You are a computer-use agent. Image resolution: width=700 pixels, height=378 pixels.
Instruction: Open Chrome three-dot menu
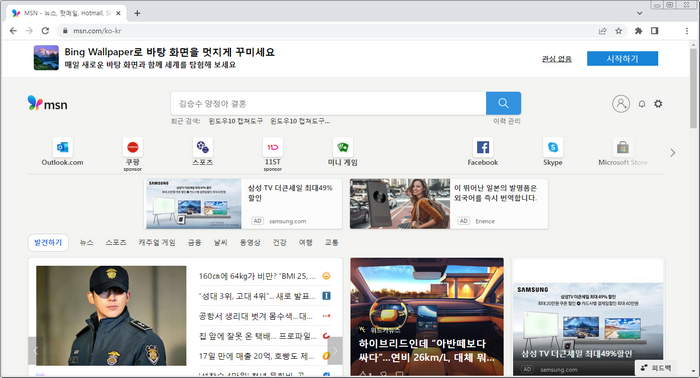click(x=687, y=31)
